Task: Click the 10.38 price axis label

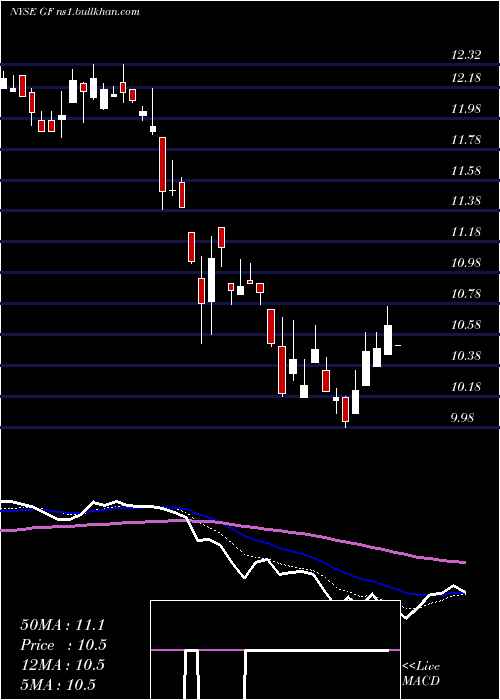Action: [x=466, y=356]
